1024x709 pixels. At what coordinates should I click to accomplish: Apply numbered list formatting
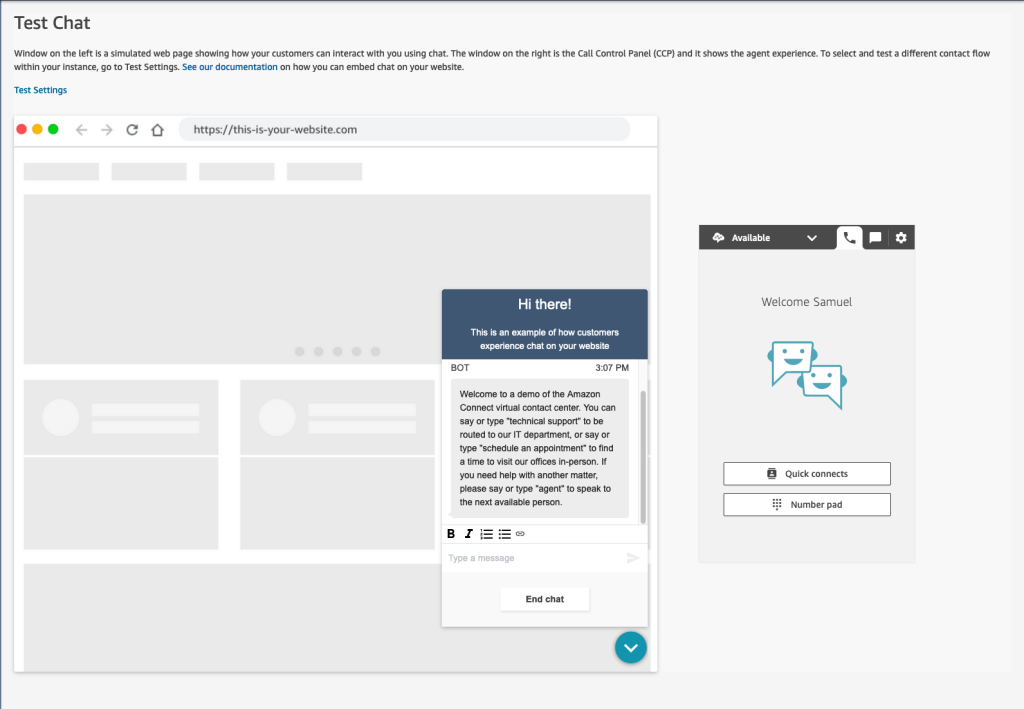click(486, 533)
